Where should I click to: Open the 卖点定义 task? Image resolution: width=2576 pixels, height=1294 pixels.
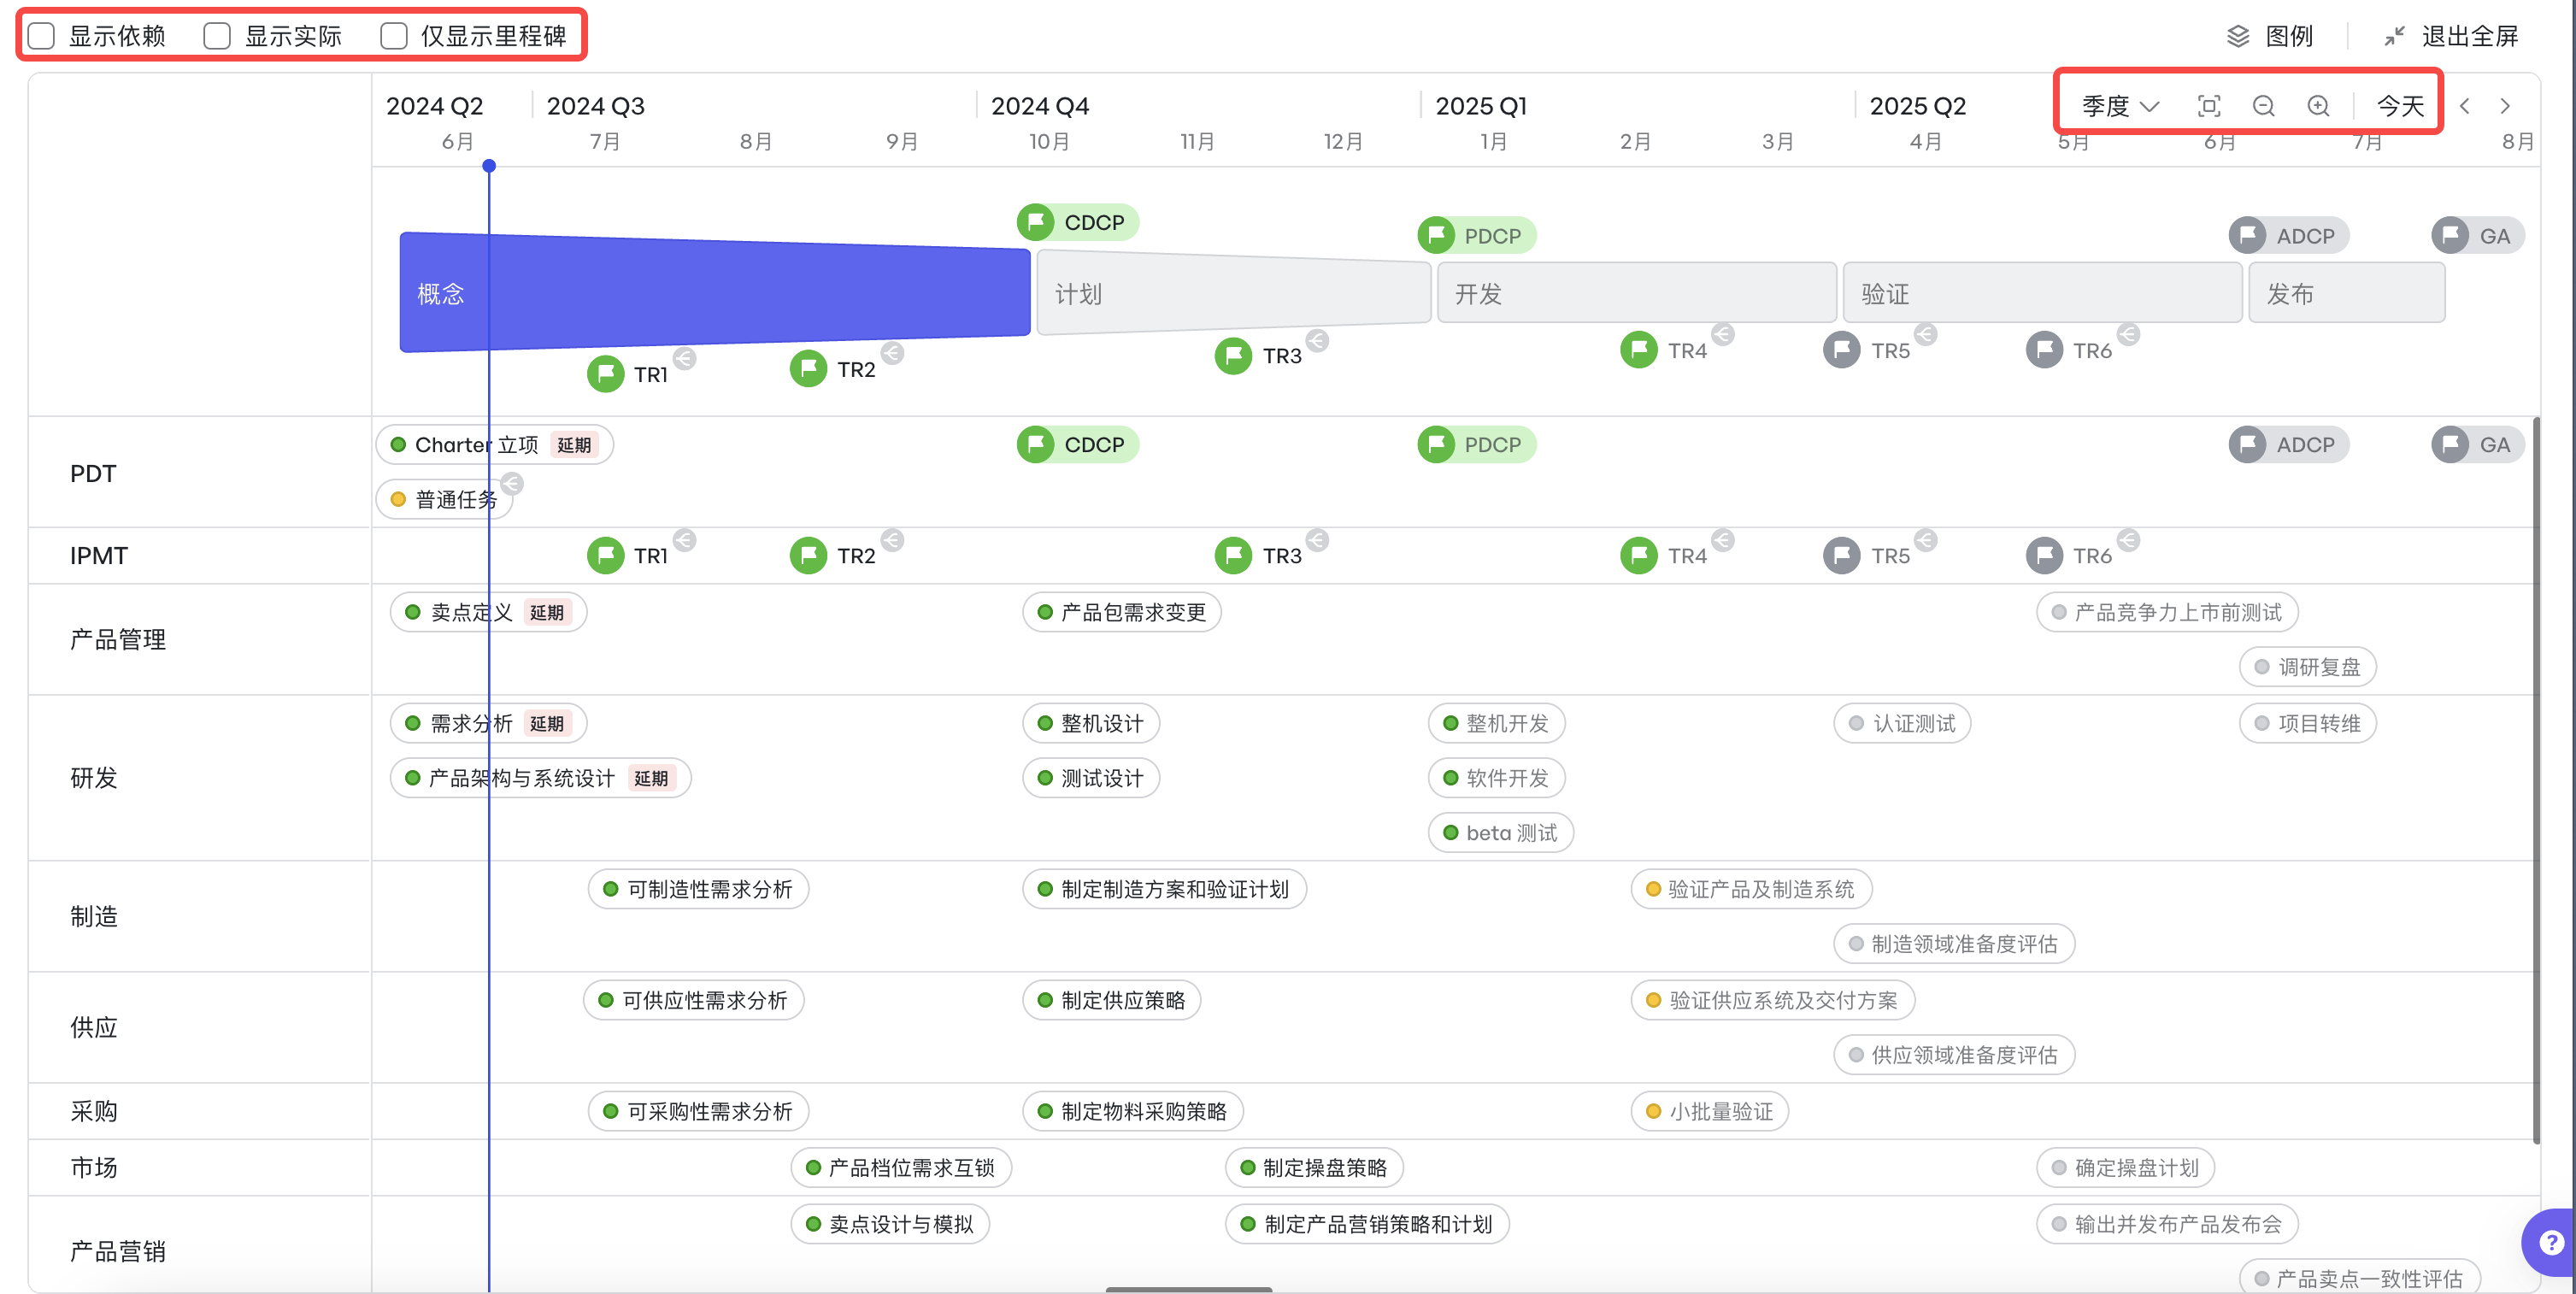coord(488,612)
